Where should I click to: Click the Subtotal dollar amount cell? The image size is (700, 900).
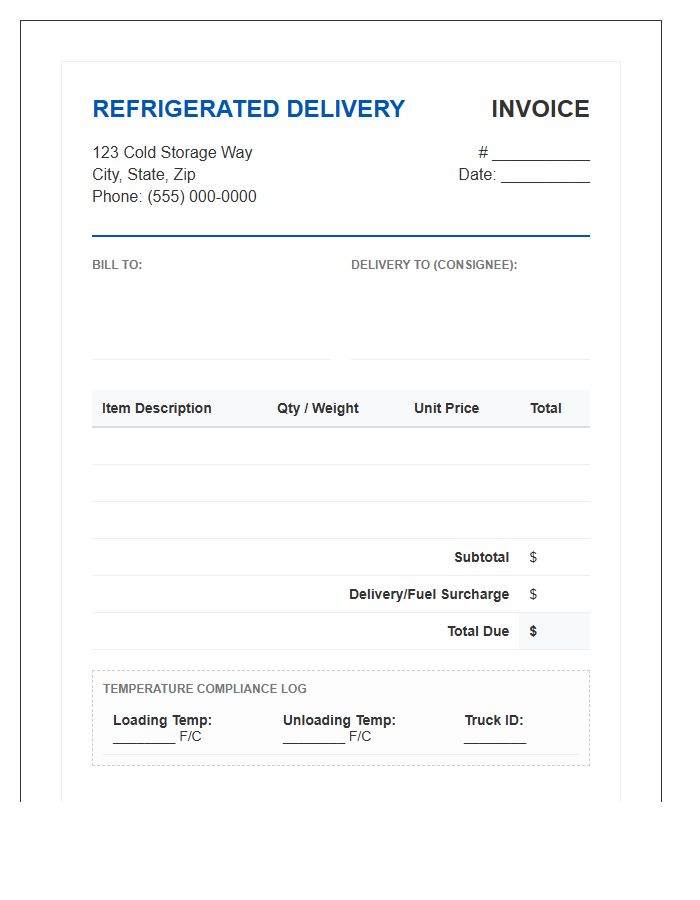[554, 557]
